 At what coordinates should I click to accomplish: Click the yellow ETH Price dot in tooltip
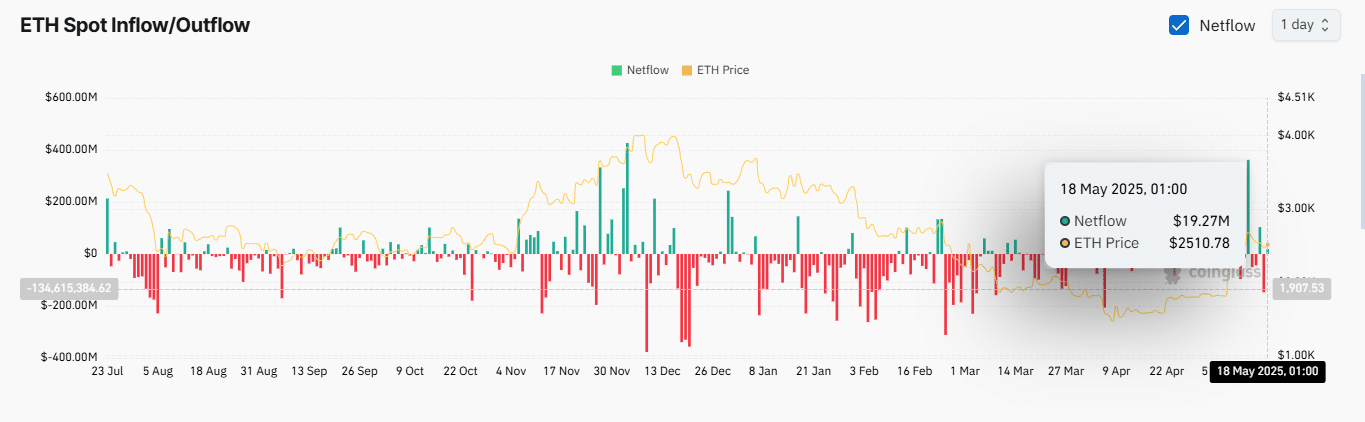1065,243
